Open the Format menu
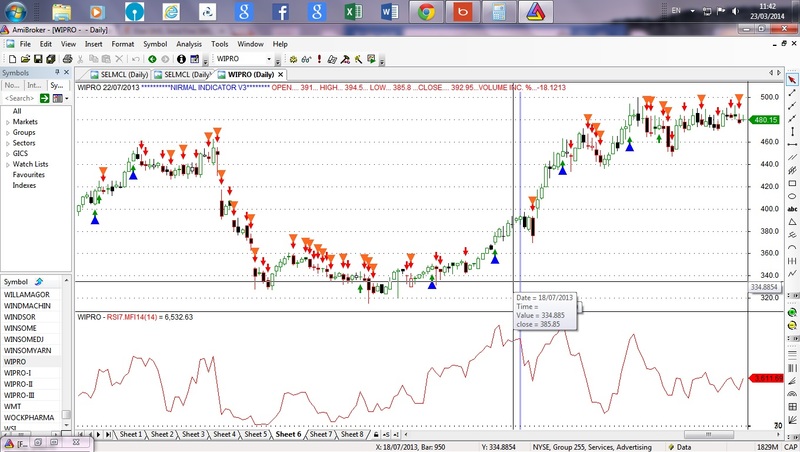Screen dimensions: 800x452 [x=122, y=44]
